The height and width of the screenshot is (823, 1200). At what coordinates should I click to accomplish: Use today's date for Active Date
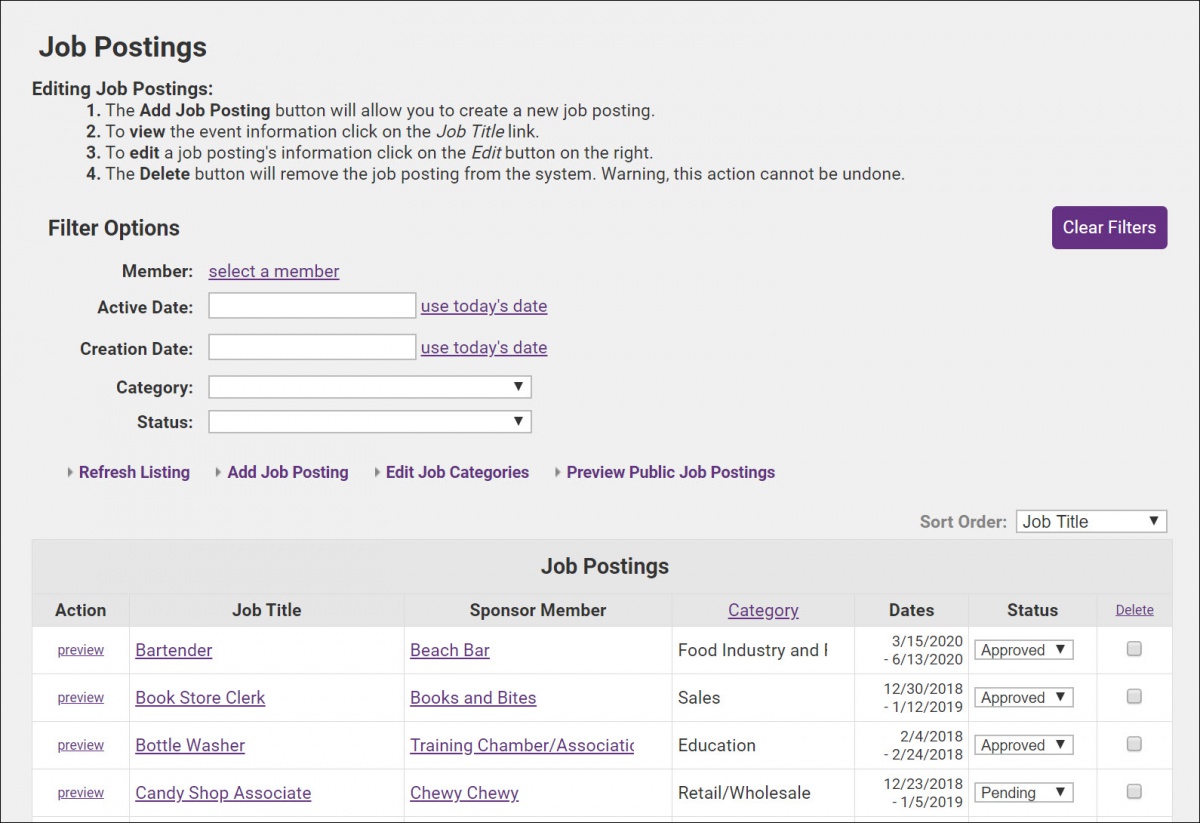pos(483,306)
